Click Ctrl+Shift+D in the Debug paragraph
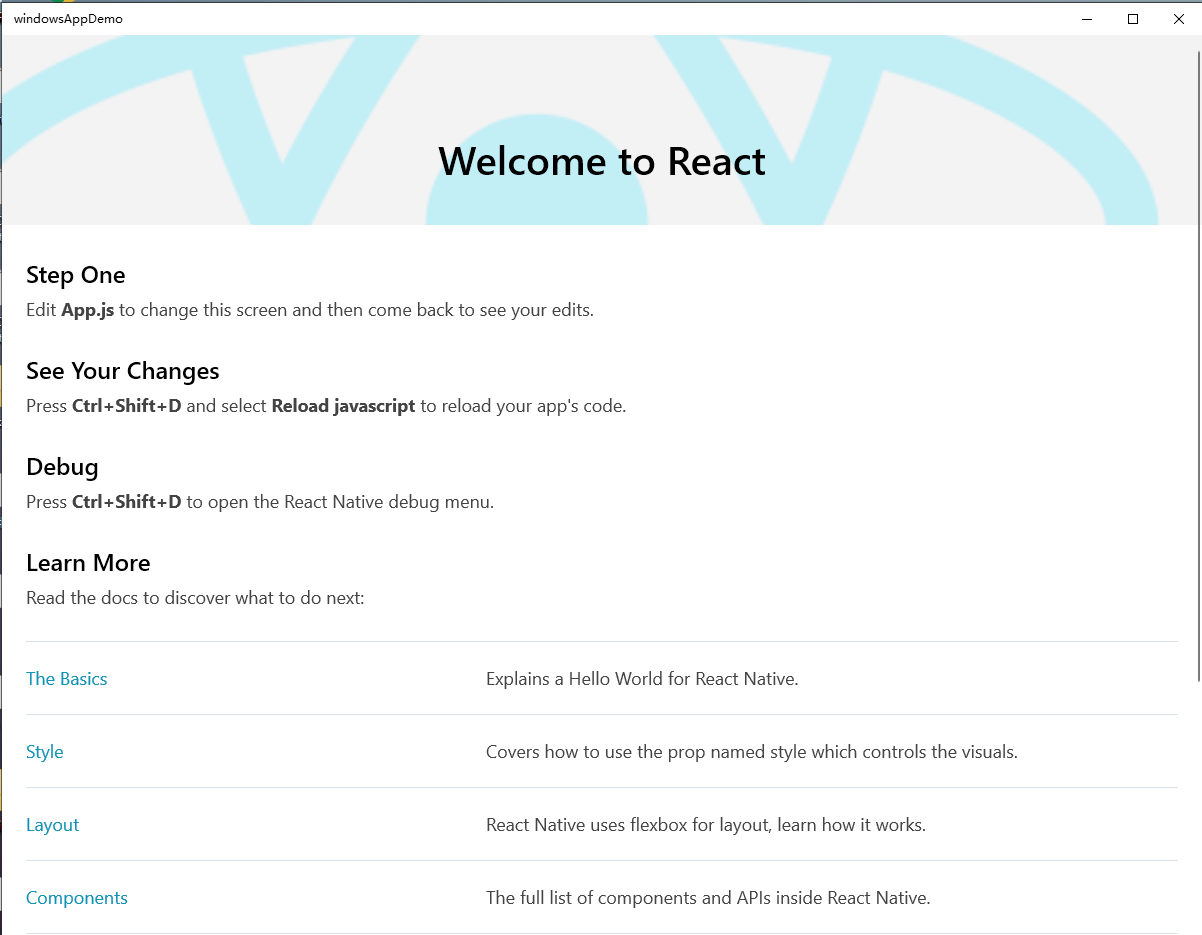 coord(127,502)
